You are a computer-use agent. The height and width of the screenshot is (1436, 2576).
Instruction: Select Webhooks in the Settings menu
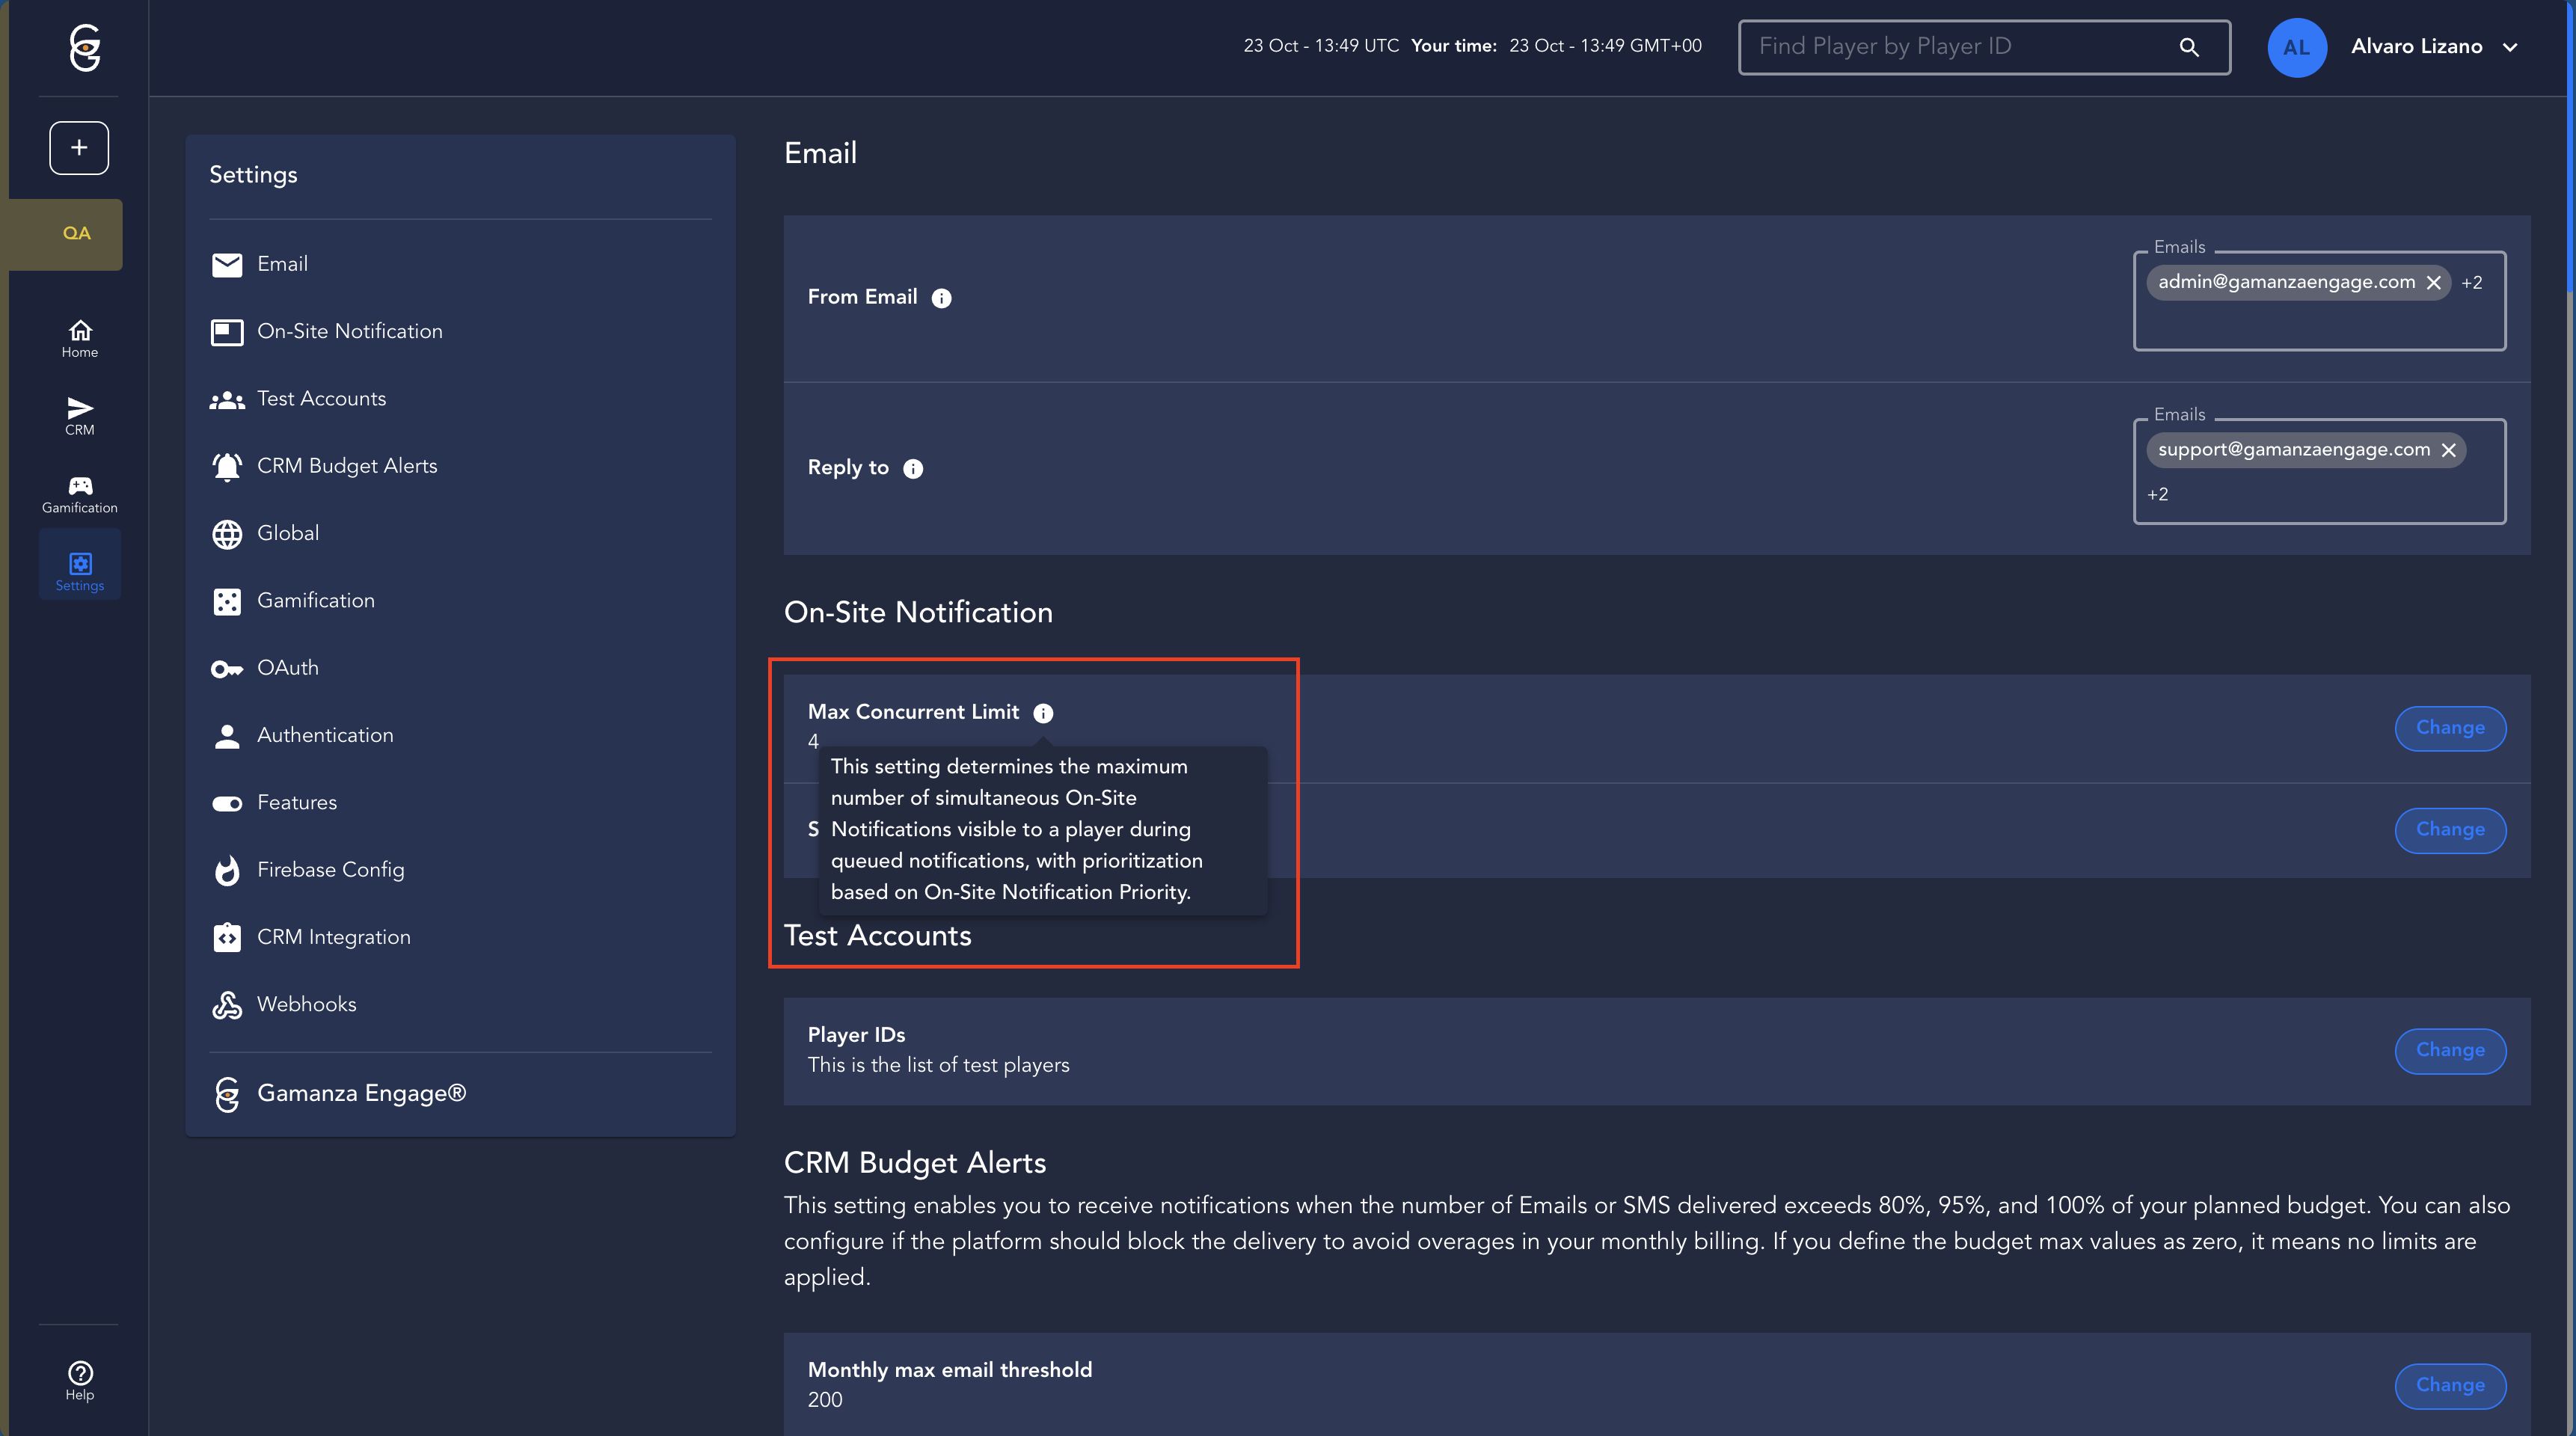(306, 1004)
